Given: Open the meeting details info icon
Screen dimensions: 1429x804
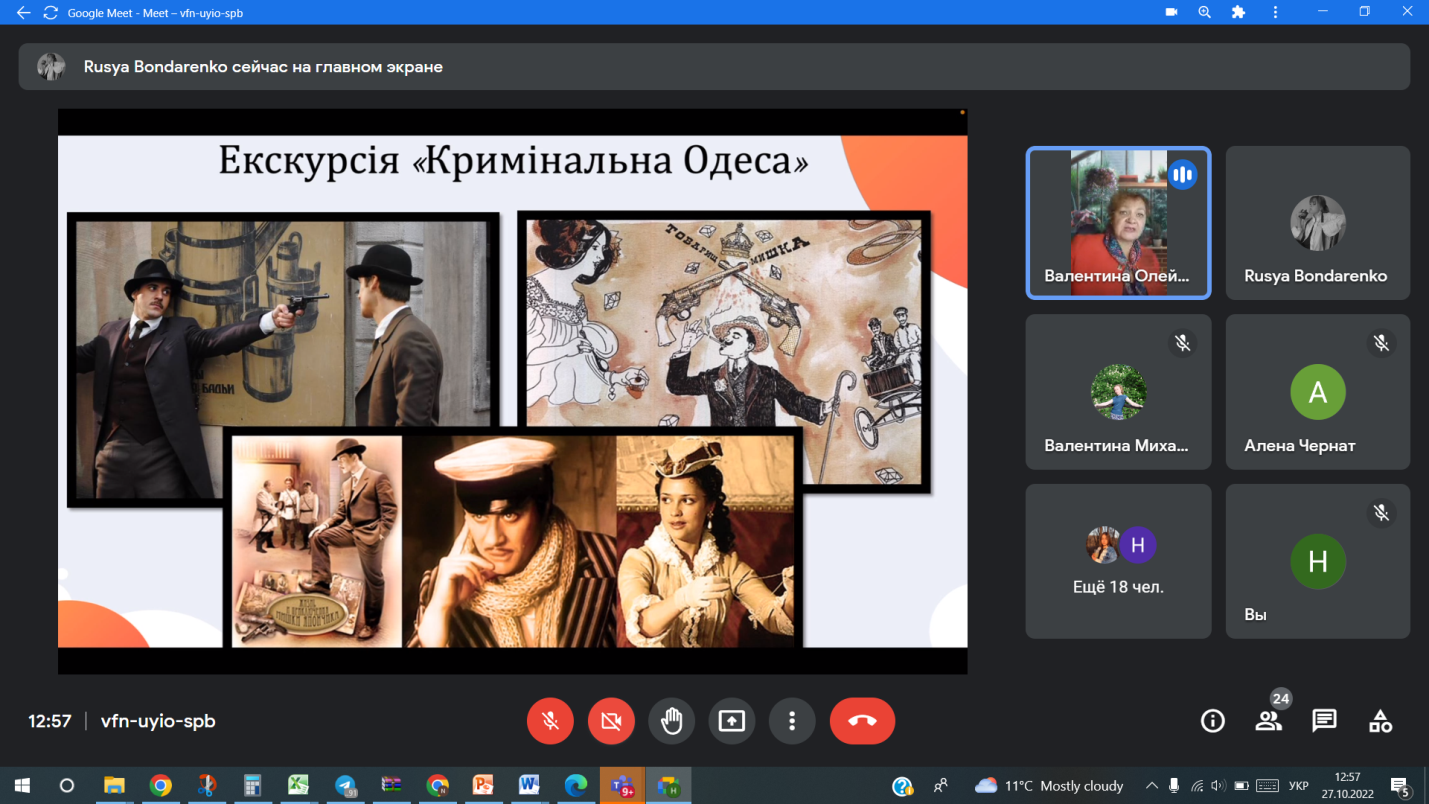Looking at the screenshot, I should tap(1212, 721).
